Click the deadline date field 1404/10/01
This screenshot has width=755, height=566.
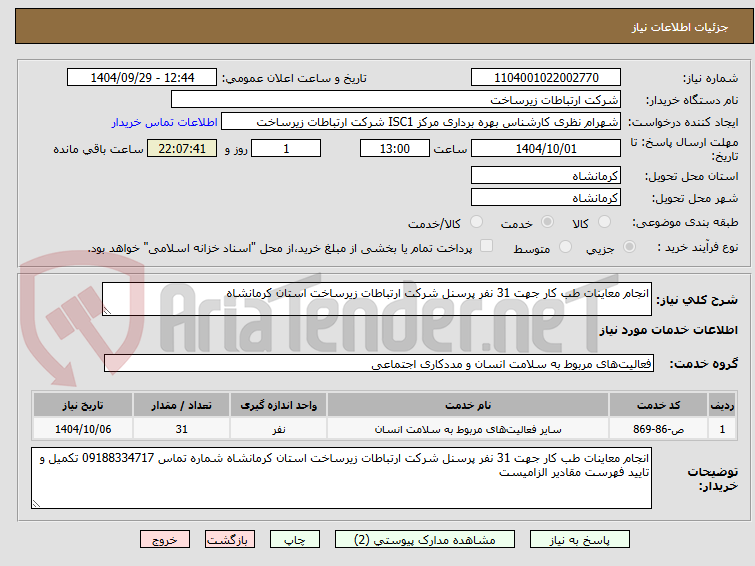point(546,148)
